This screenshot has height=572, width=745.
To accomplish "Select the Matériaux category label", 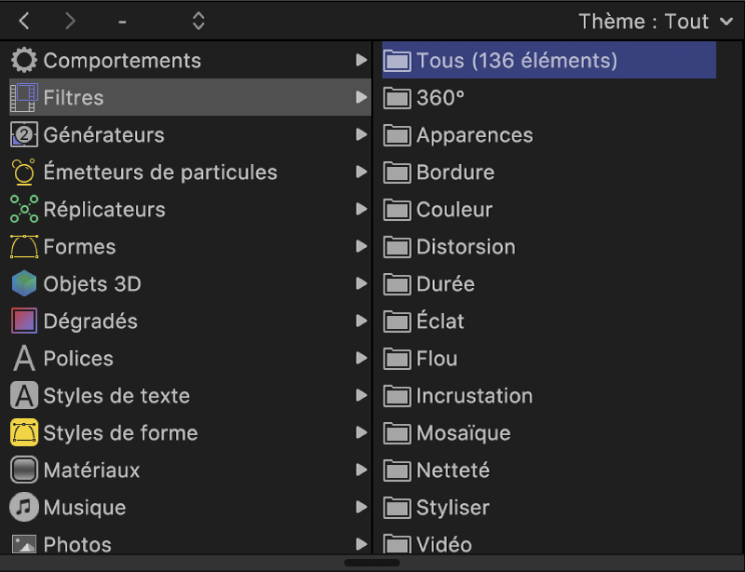I will (92, 470).
